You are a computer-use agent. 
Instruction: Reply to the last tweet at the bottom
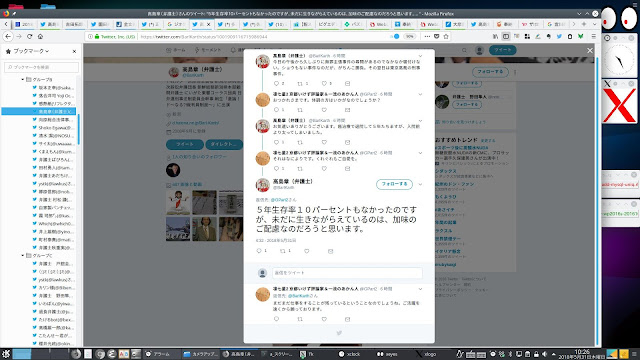click(x=276, y=319)
